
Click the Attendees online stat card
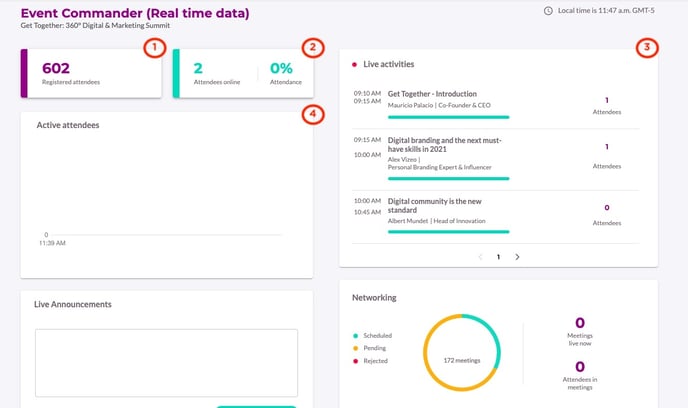click(215, 74)
